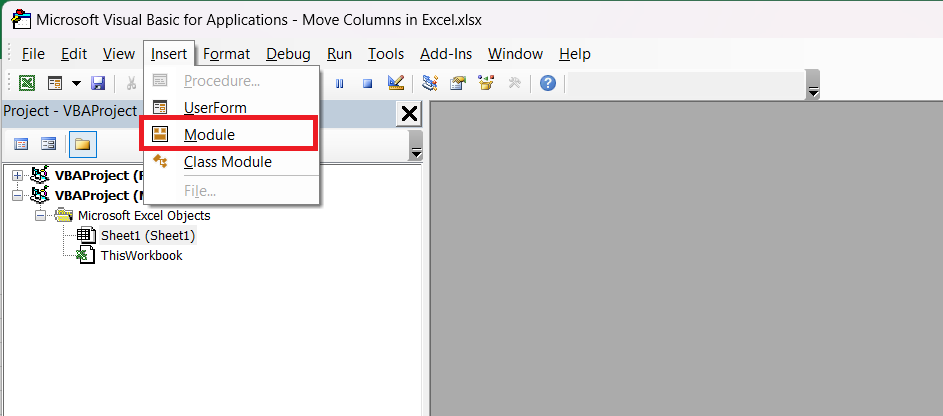Toggle Design Mode icon in toolbar
This screenshot has height=416, width=943.
396,83
